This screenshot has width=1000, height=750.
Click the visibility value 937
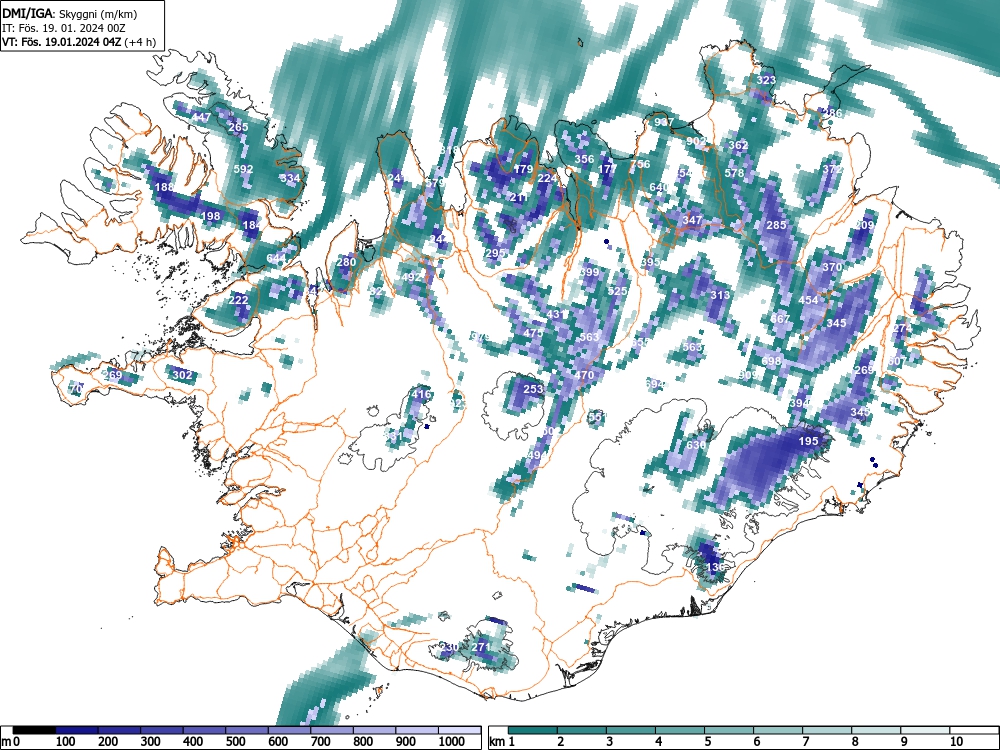coord(664,122)
